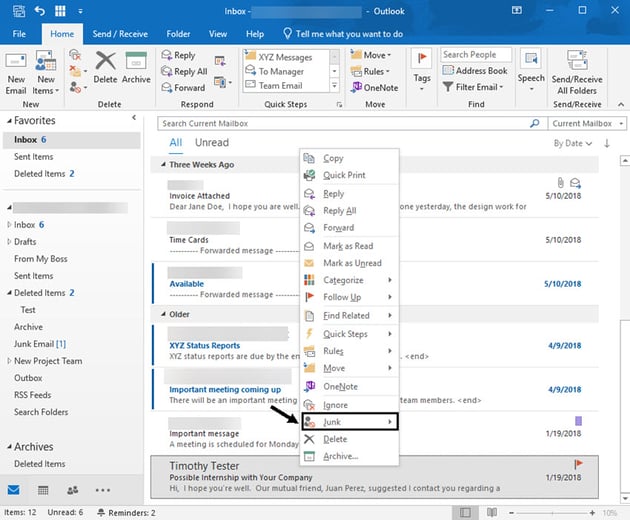Switch to Mail view in navigation bar
The width and height of the screenshot is (630, 520).
point(14,490)
